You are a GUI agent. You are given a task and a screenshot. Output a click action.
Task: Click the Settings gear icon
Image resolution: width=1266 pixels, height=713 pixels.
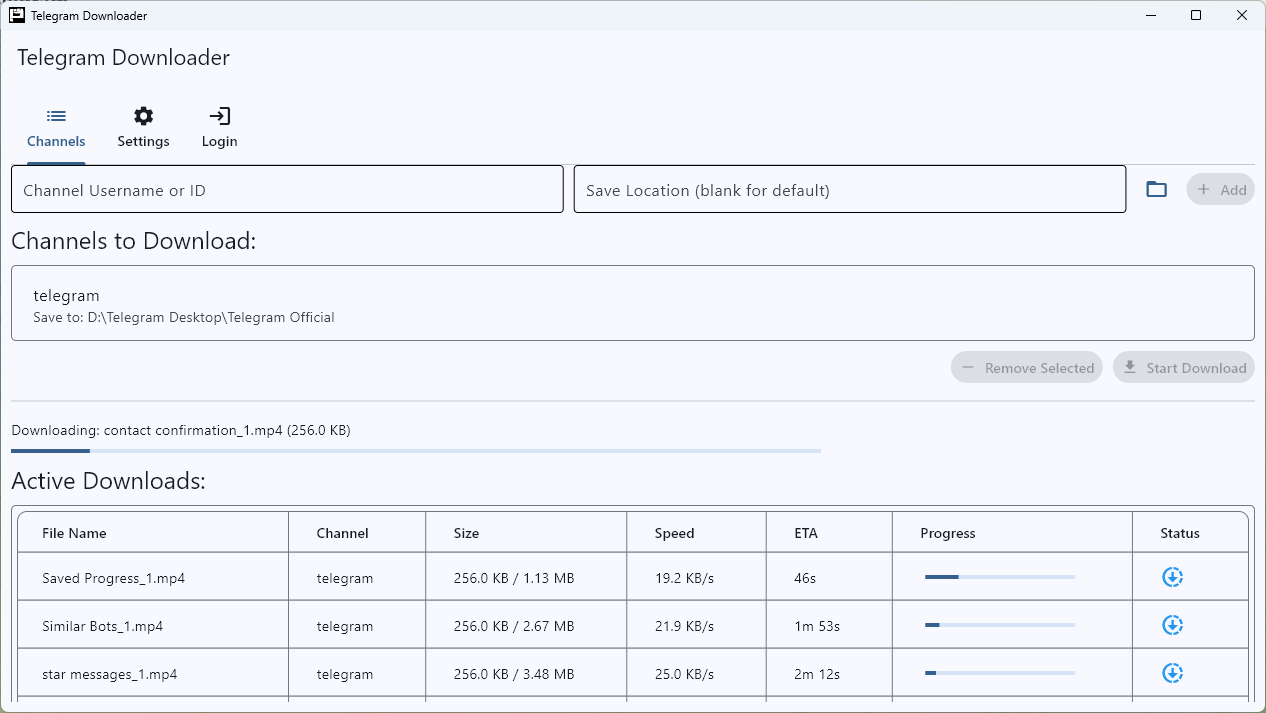tap(143, 115)
